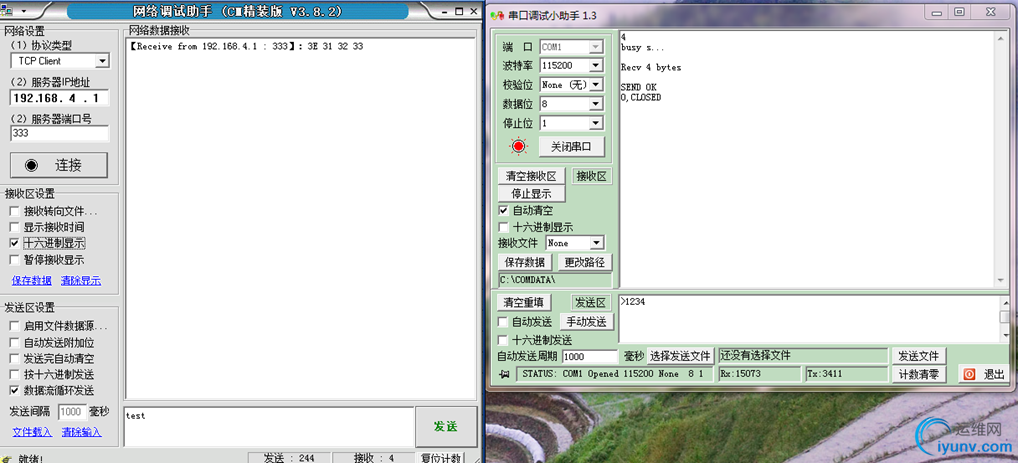Click the red serial port status indicator
The width and height of the screenshot is (1018, 463).
point(518,146)
